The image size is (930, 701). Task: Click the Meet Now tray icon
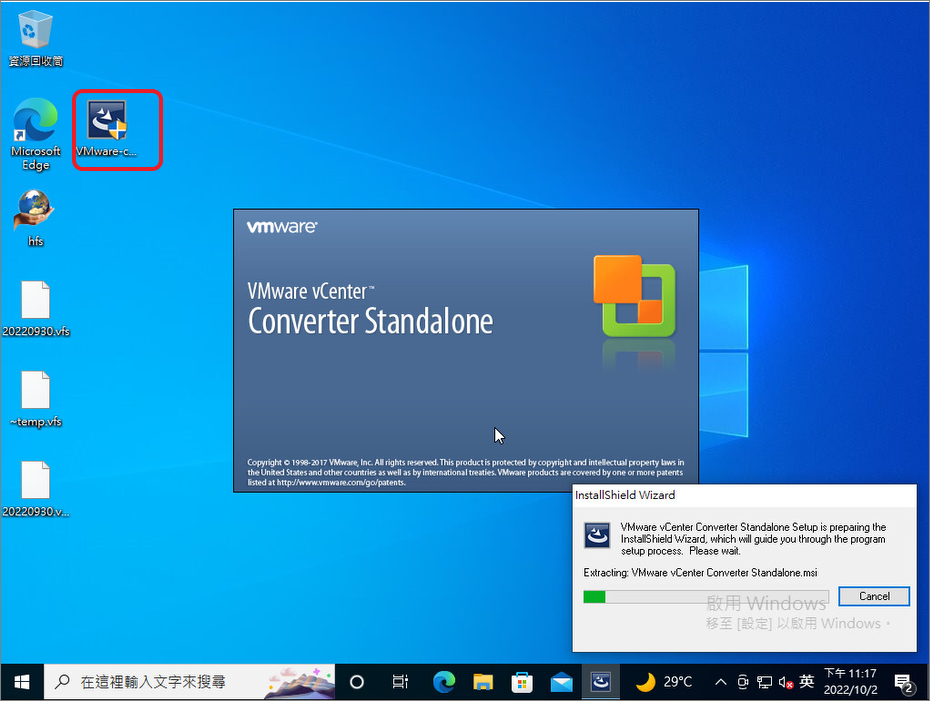point(743,682)
